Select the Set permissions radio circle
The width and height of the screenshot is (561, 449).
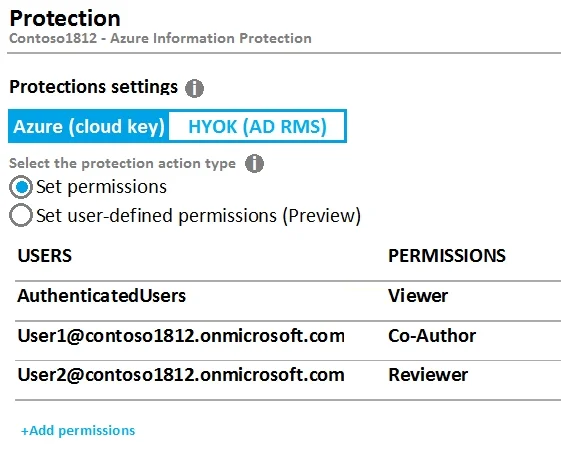[x=21, y=187]
